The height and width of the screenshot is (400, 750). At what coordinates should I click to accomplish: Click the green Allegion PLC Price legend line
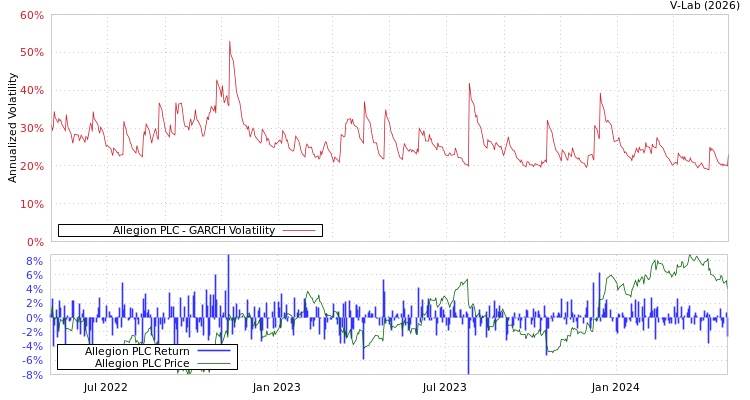[214, 363]
